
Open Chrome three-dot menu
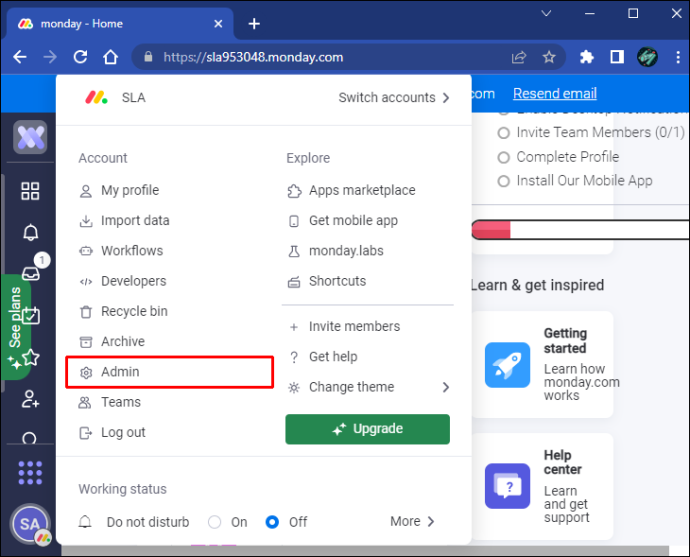pos(678,57)
